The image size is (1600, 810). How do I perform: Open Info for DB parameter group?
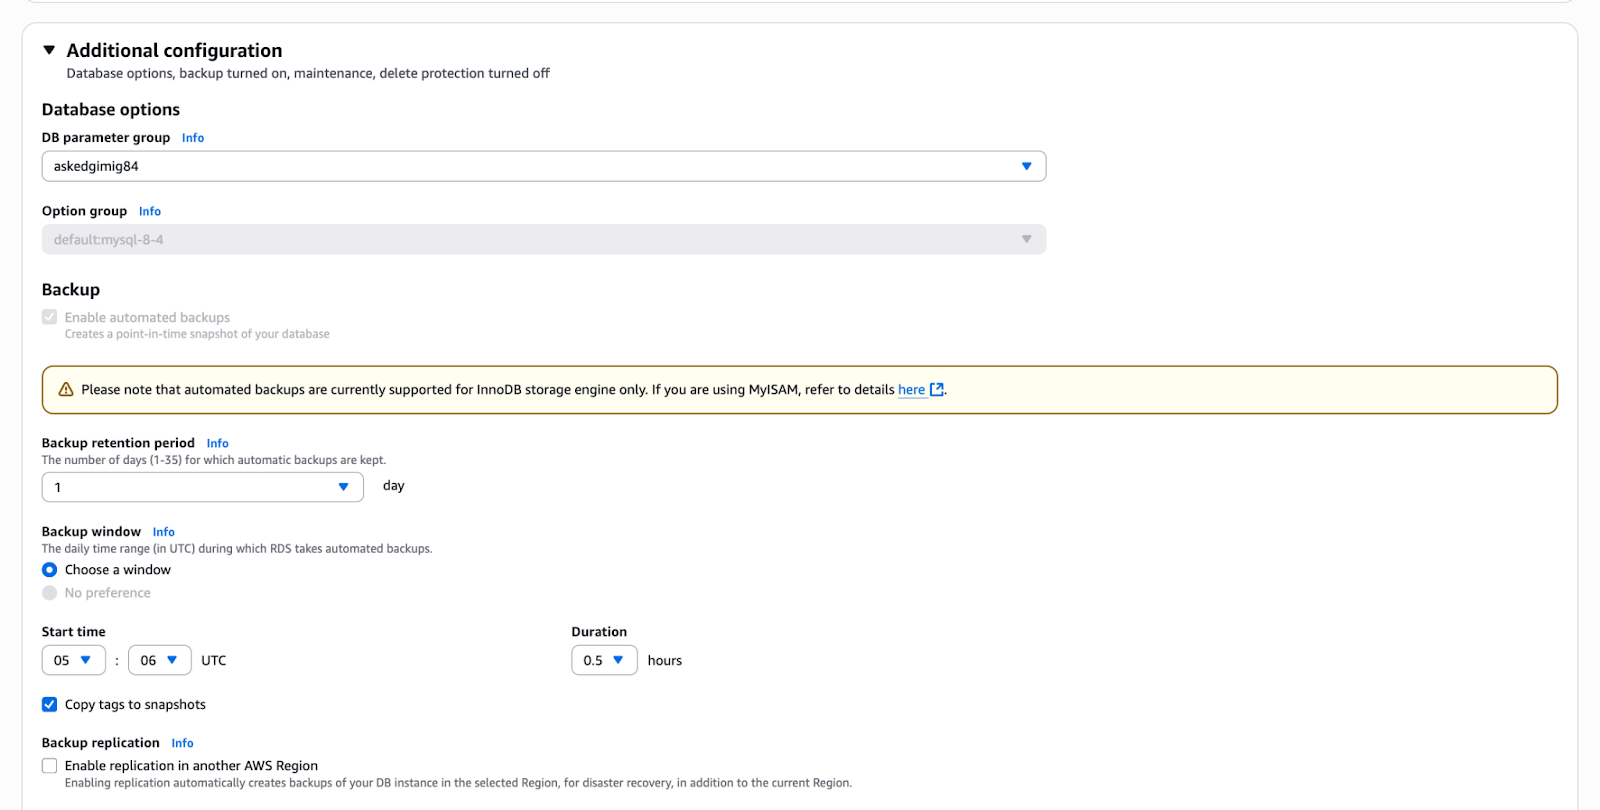(193, 138)
